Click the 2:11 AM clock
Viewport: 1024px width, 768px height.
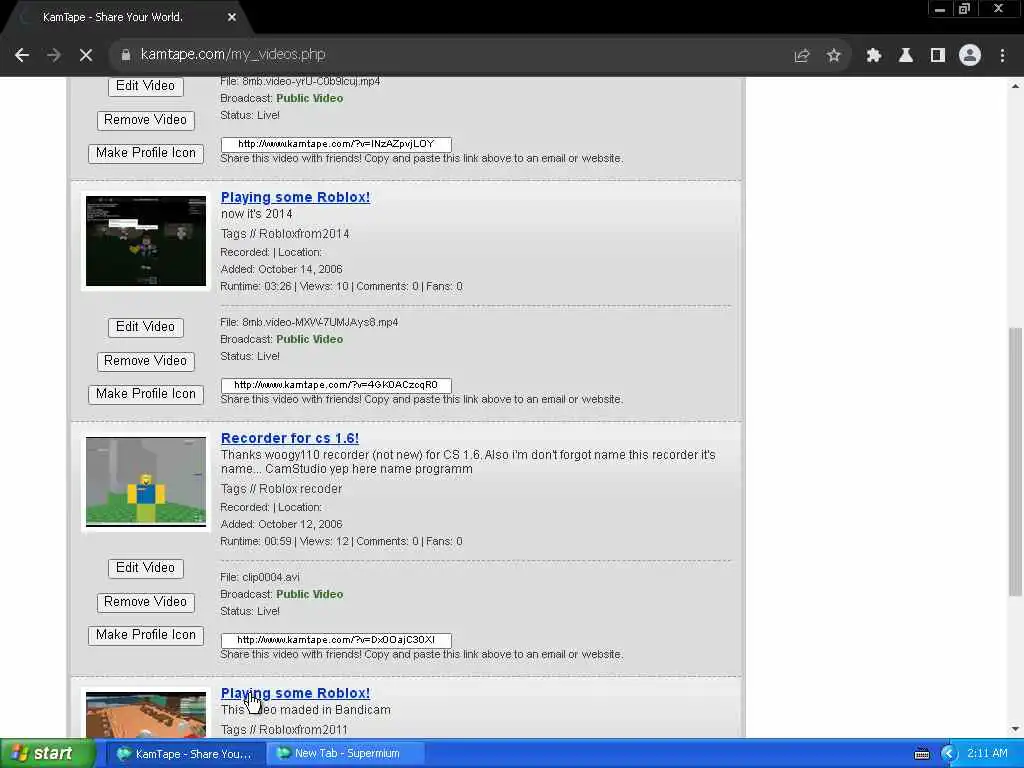click(x=987, y=754)
